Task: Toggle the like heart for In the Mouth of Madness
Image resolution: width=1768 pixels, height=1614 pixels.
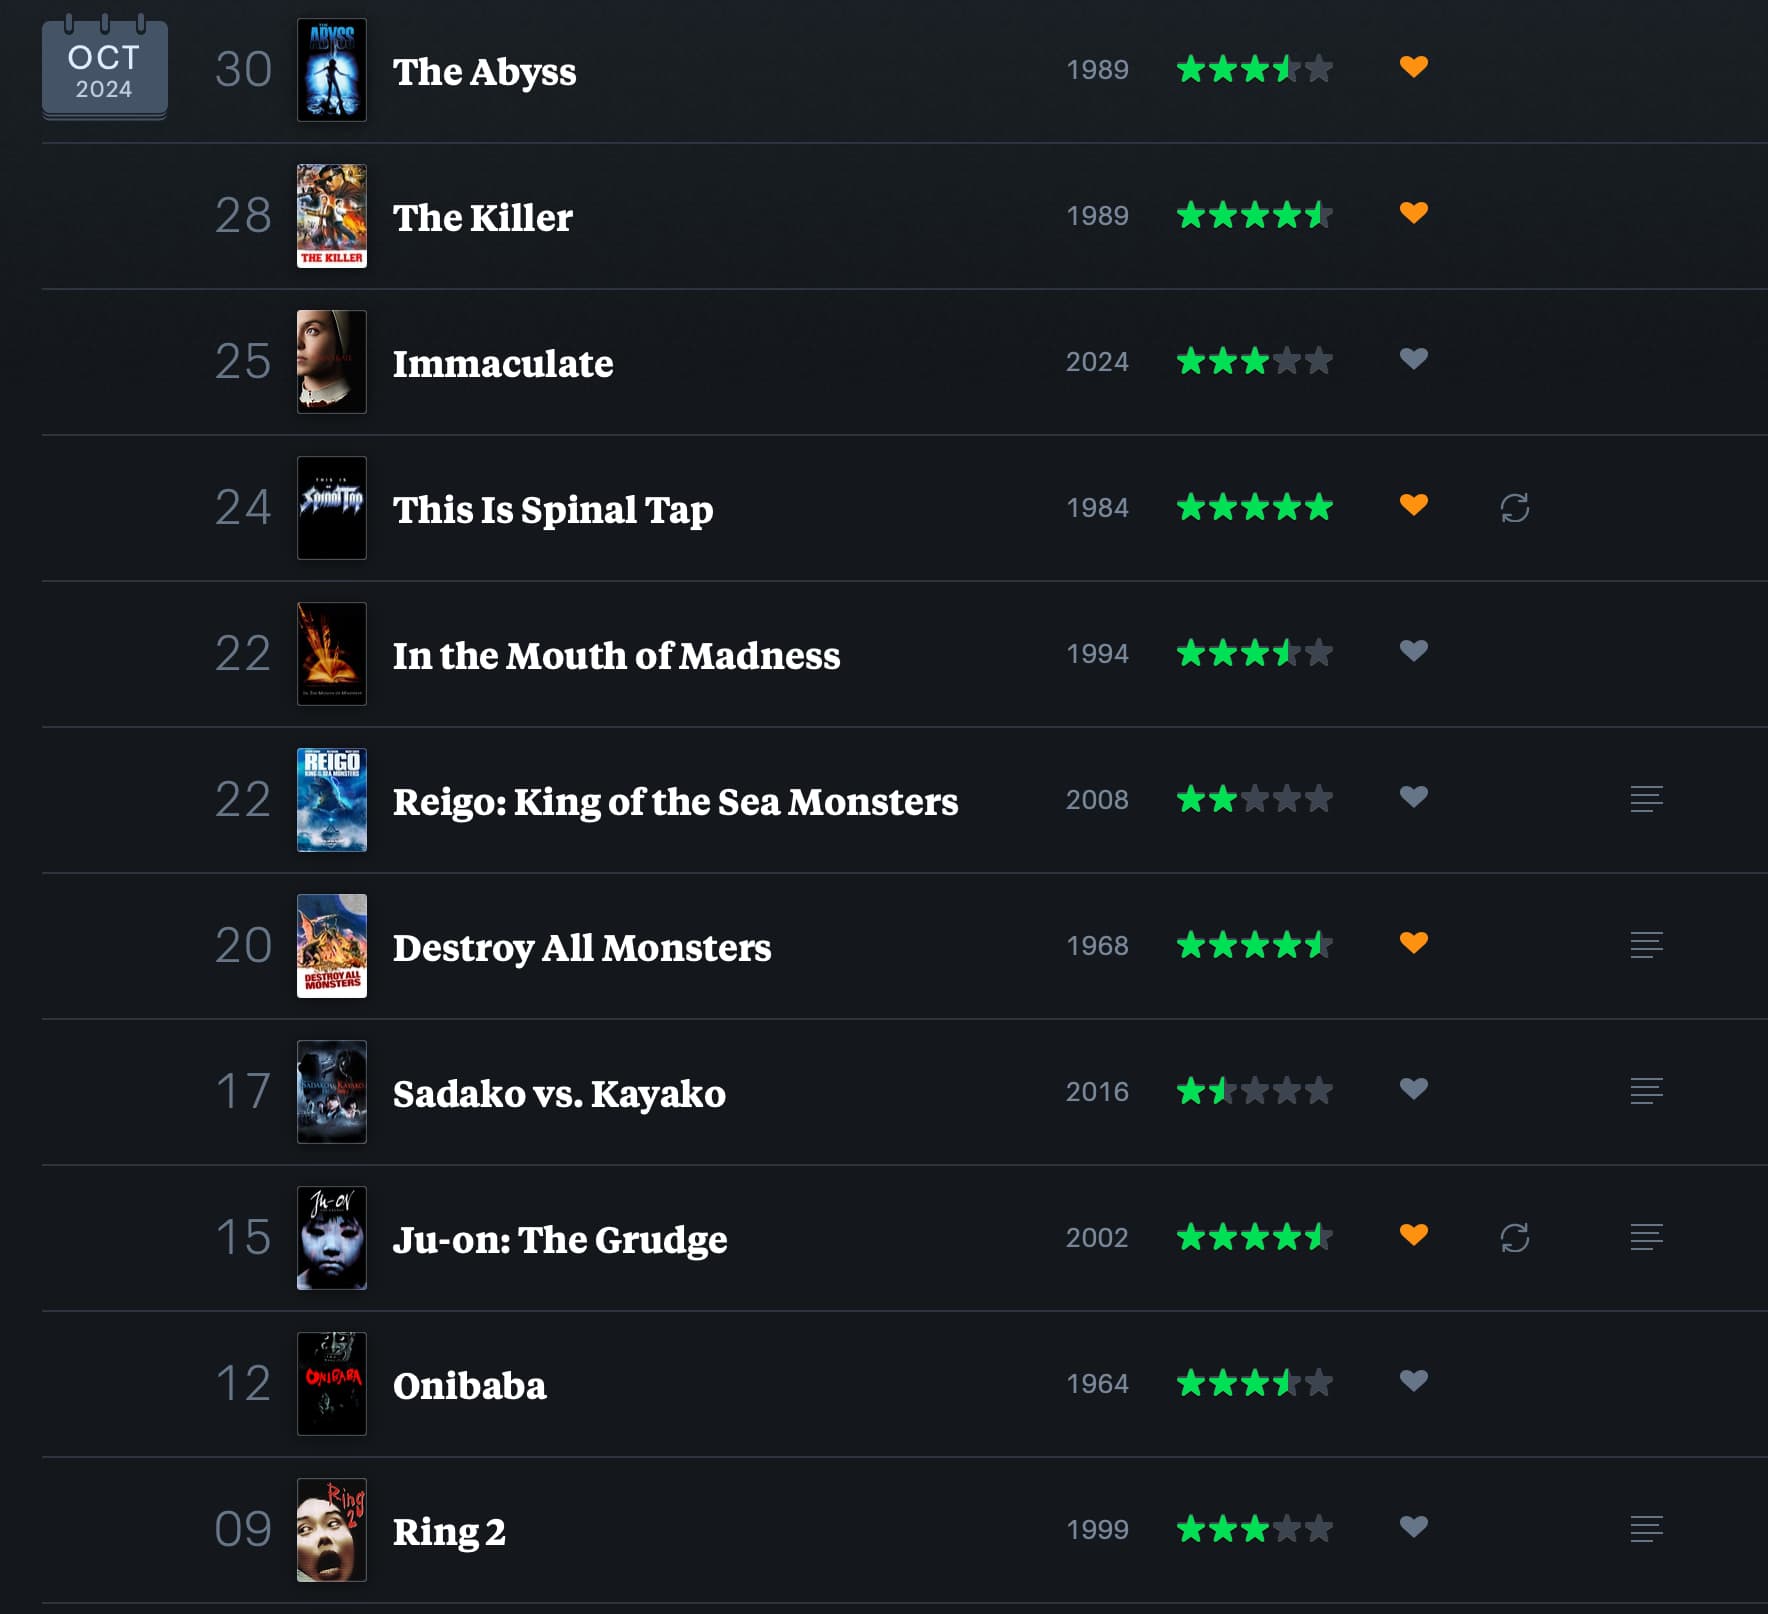Action: coord(1413,651)
